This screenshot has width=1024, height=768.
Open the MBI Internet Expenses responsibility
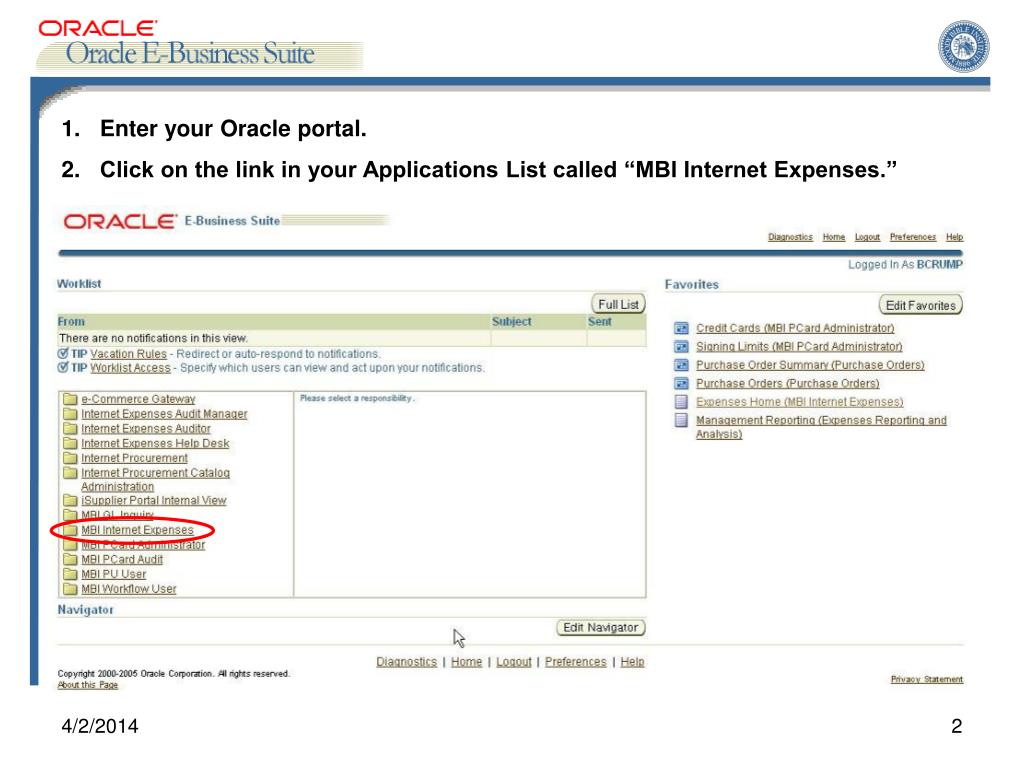(x=137, y=530)
